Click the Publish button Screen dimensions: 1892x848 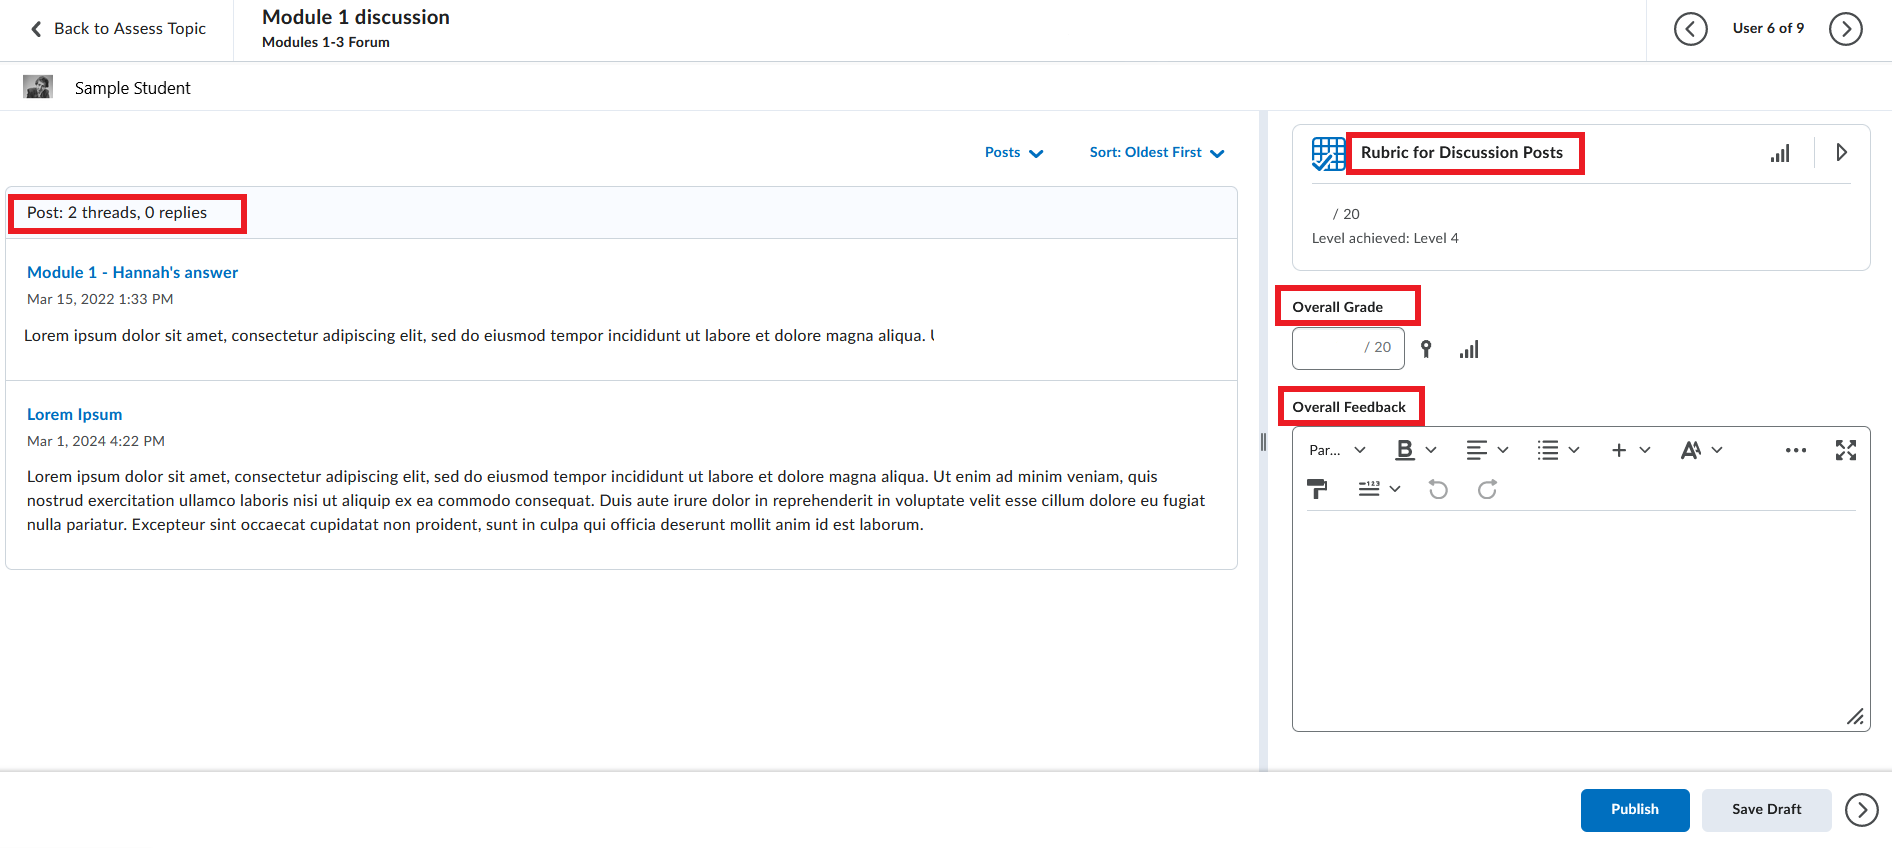coord(1634,810)
